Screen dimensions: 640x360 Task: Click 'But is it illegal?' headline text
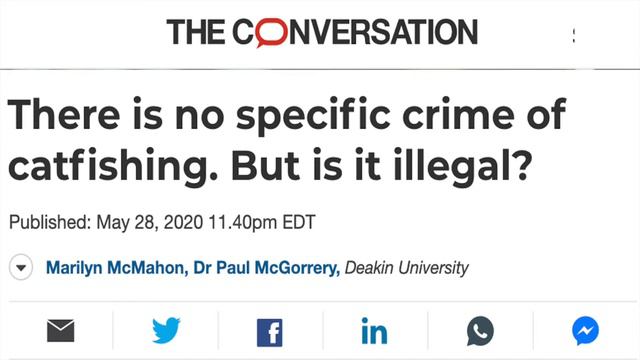(x=382, y=165)
